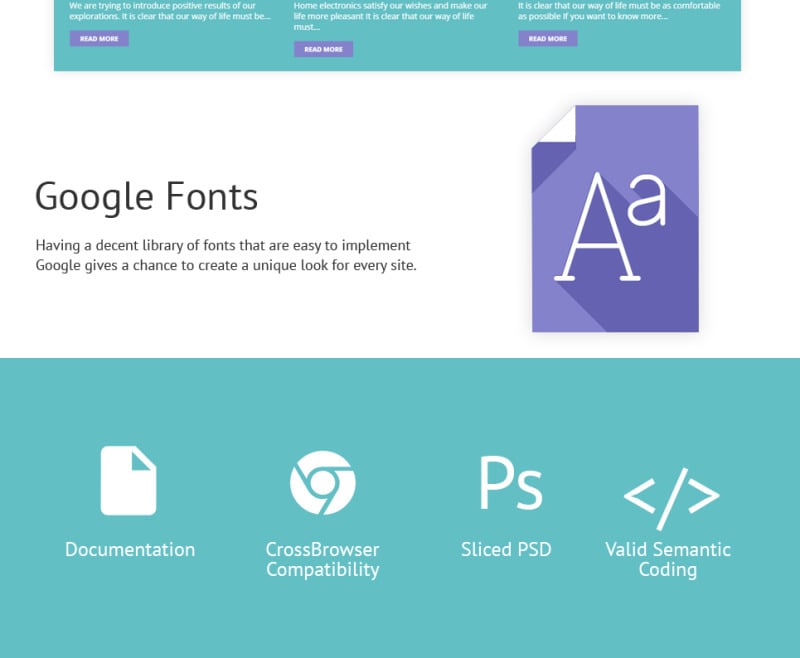
Task: Click the Valid Semantic Coding label
Action: (668, 559)
